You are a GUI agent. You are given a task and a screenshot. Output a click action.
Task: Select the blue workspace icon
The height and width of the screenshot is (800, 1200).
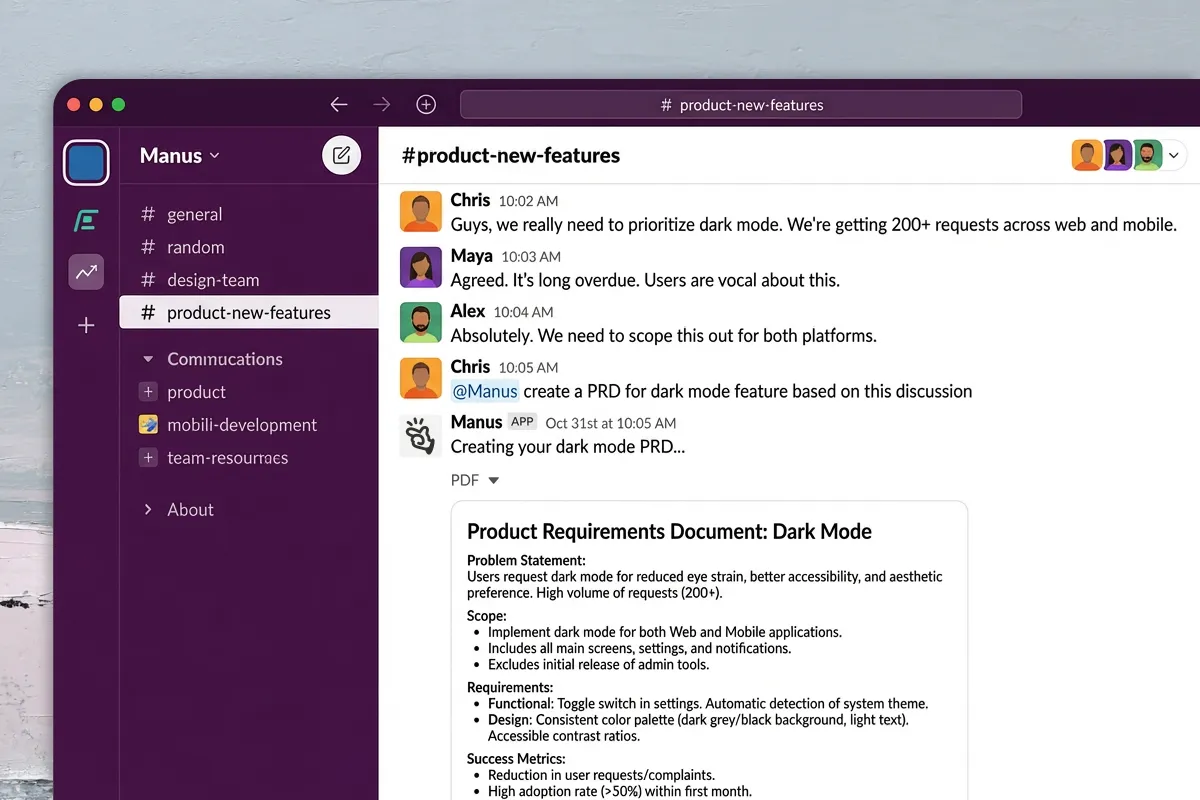point(86,163)
